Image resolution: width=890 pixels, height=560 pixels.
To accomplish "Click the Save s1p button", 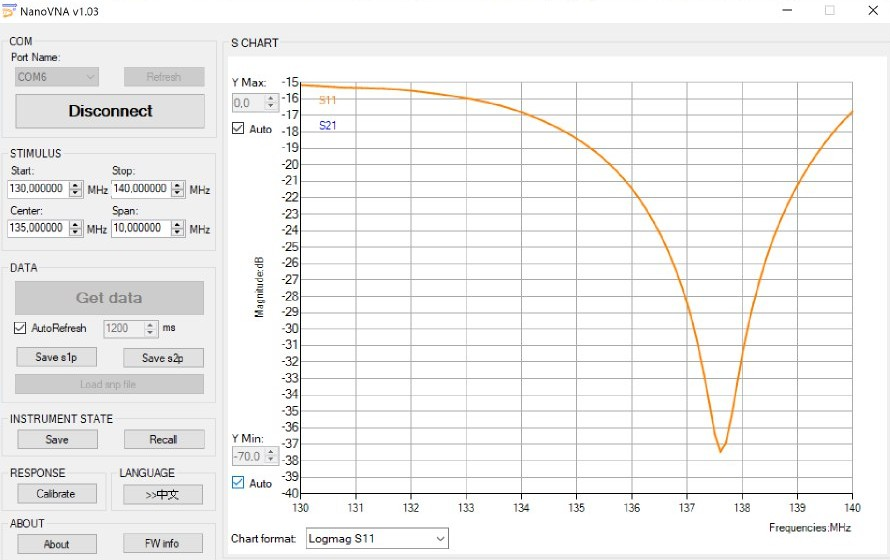I will tap(57, 358).
